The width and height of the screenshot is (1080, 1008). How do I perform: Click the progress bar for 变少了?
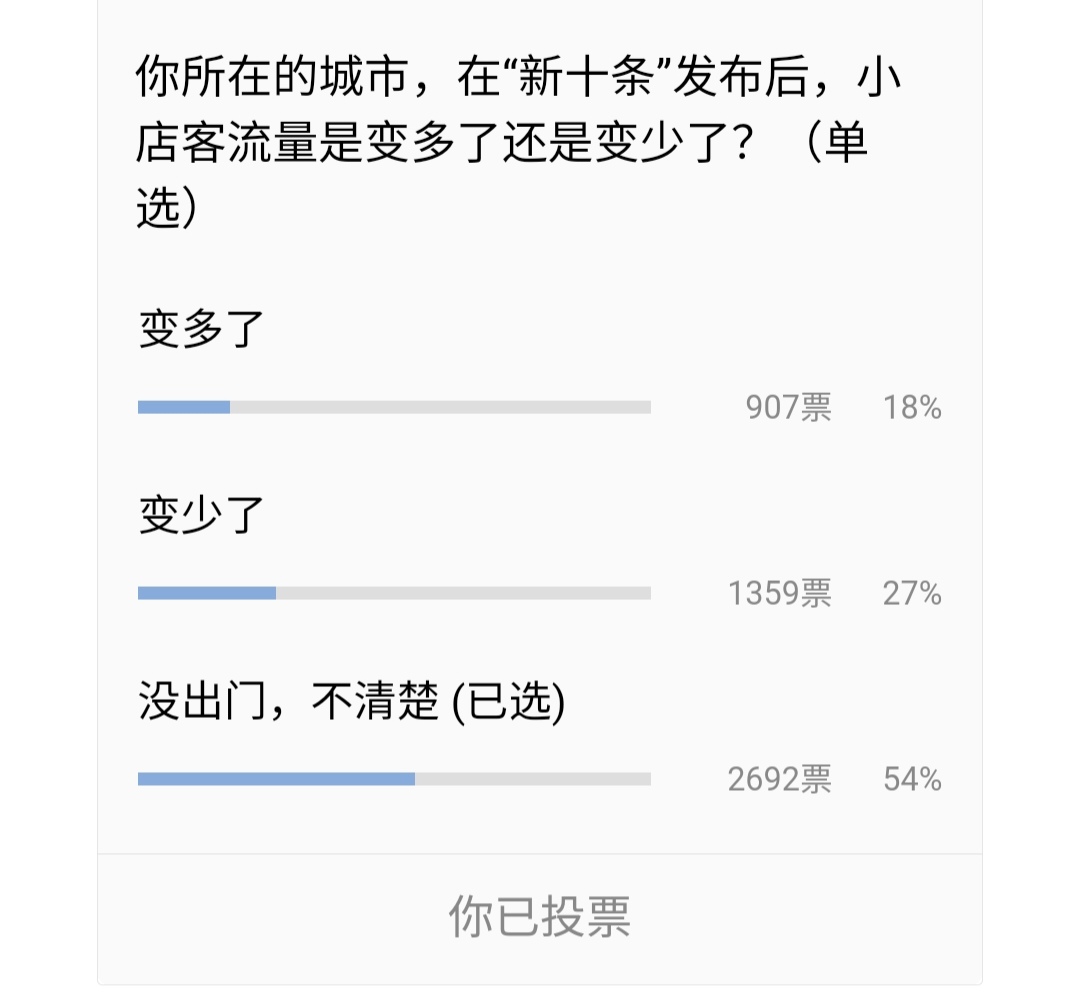394,592
